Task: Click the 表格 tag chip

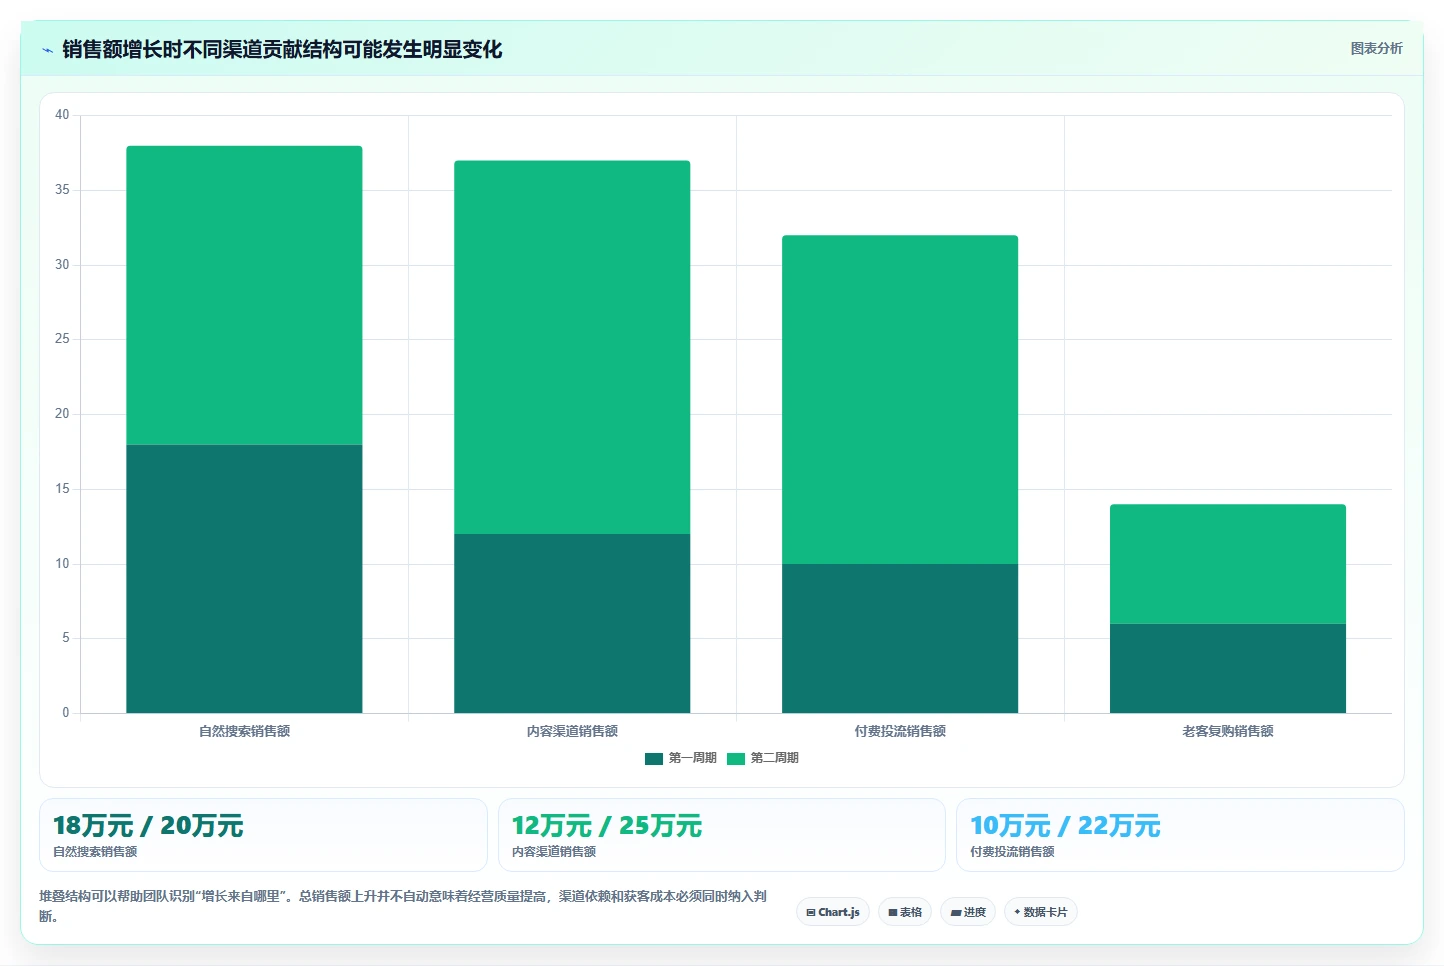Action: [905, 912]
